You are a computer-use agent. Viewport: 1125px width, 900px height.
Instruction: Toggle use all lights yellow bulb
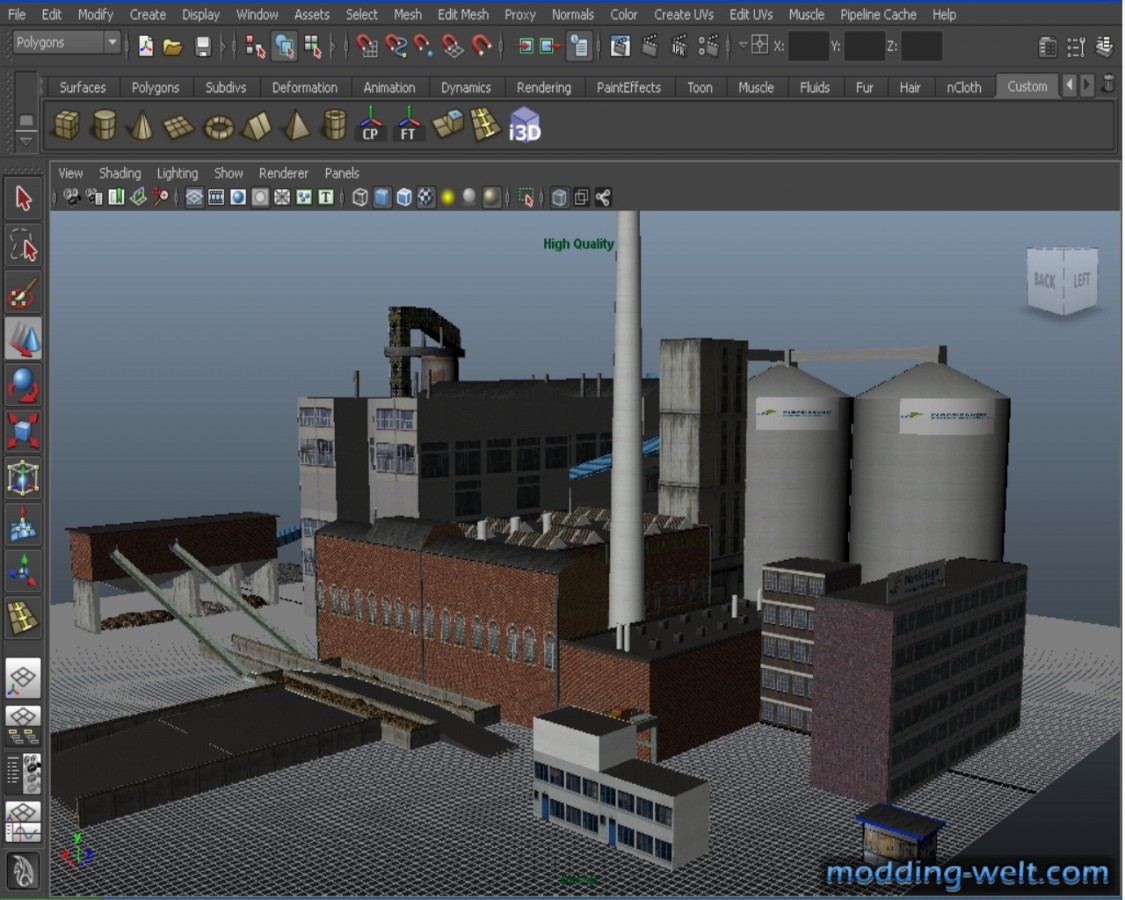tap(448, 197)
